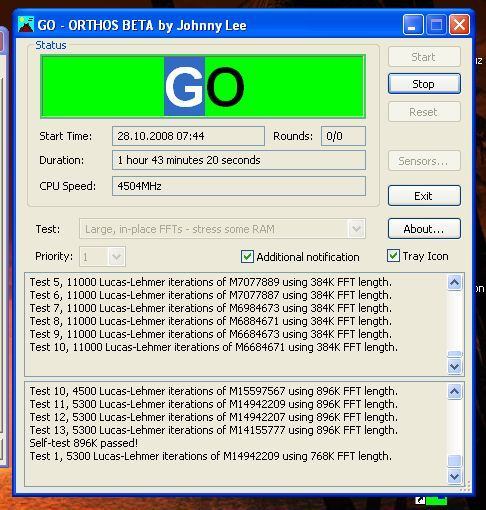Image resolution: width=486 pixels, height=510 pixels.
Task: Click the Test 1 768K FFT log line
Action: point(211,456)
